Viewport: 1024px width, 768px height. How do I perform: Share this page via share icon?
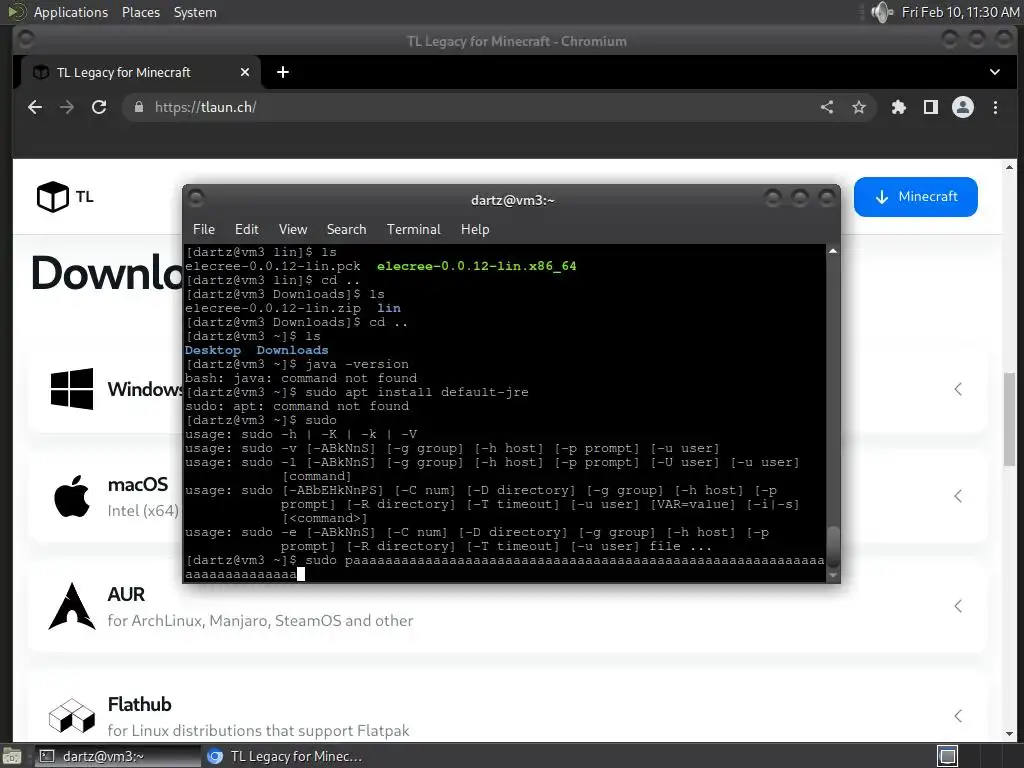click(x=827, y=107)
